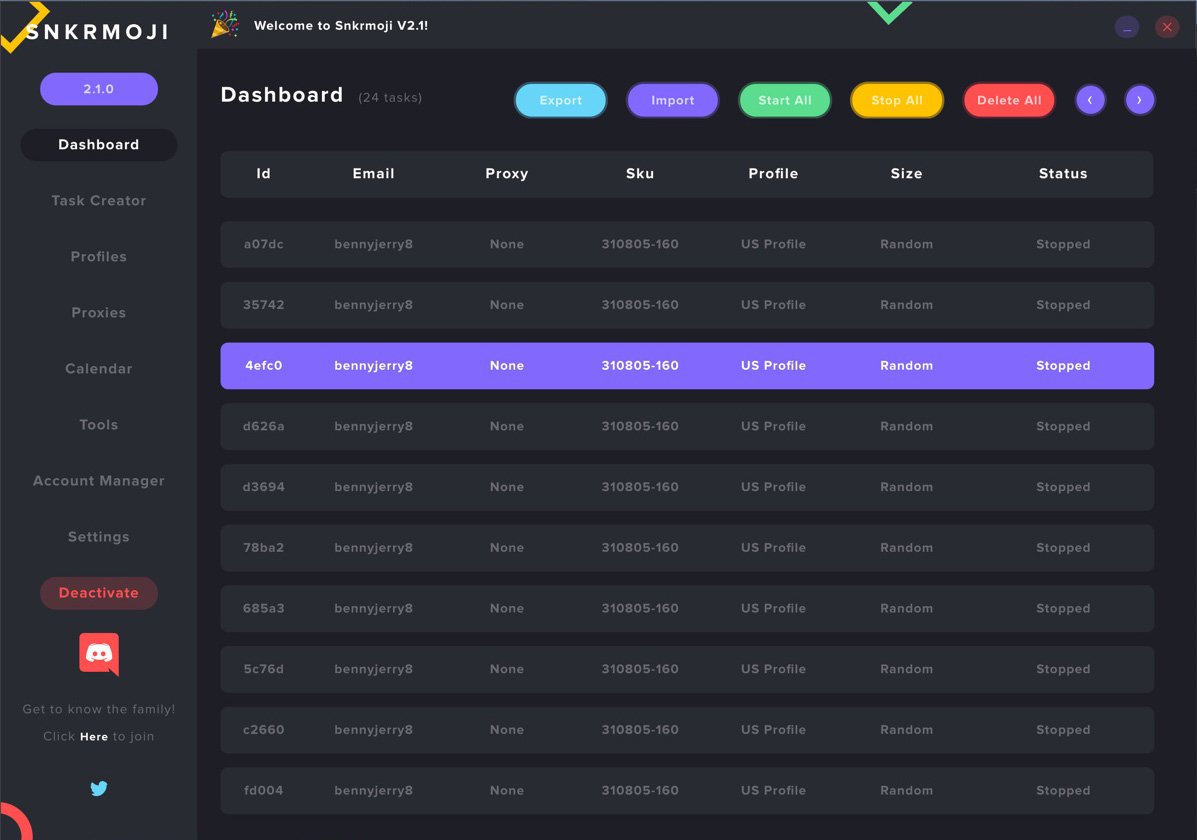The width and height of the screenshot is (1197, 840).
Task: Click the Deactivate button
Action: tap(98, 593)
